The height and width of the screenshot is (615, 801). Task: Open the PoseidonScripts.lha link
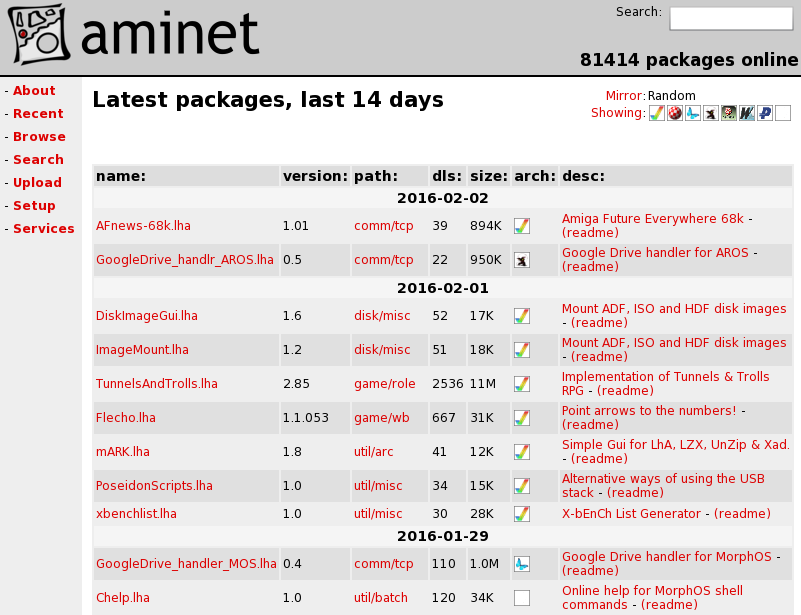click(154, 485)
